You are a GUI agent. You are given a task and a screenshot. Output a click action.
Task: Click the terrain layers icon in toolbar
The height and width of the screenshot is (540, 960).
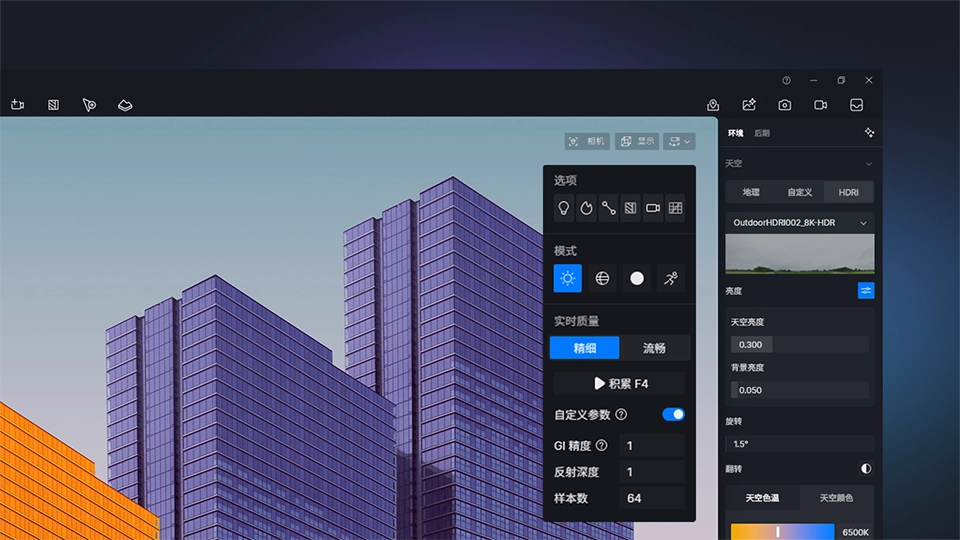click(x=125, y=105)
